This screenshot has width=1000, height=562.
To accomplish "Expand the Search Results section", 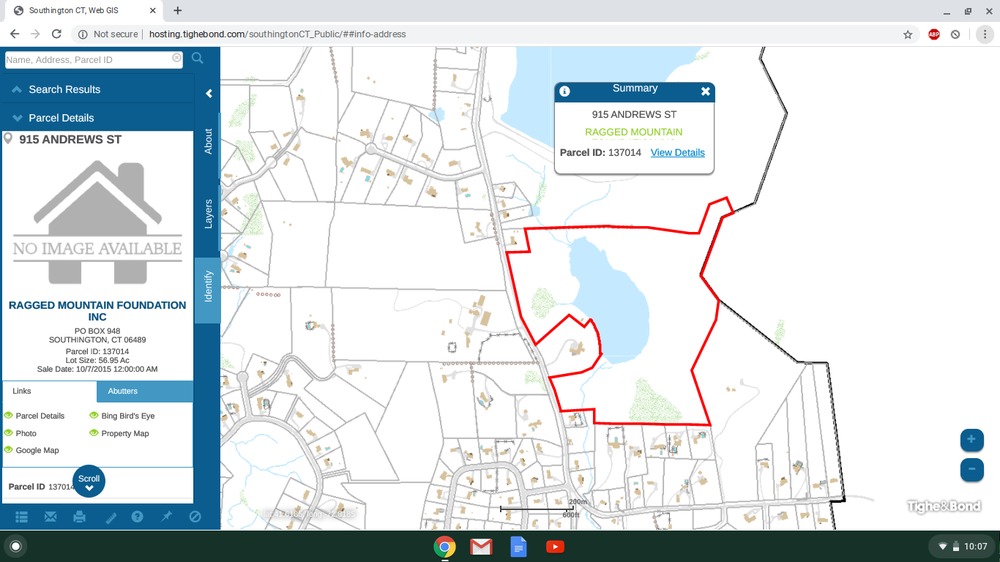I will 64,89.
